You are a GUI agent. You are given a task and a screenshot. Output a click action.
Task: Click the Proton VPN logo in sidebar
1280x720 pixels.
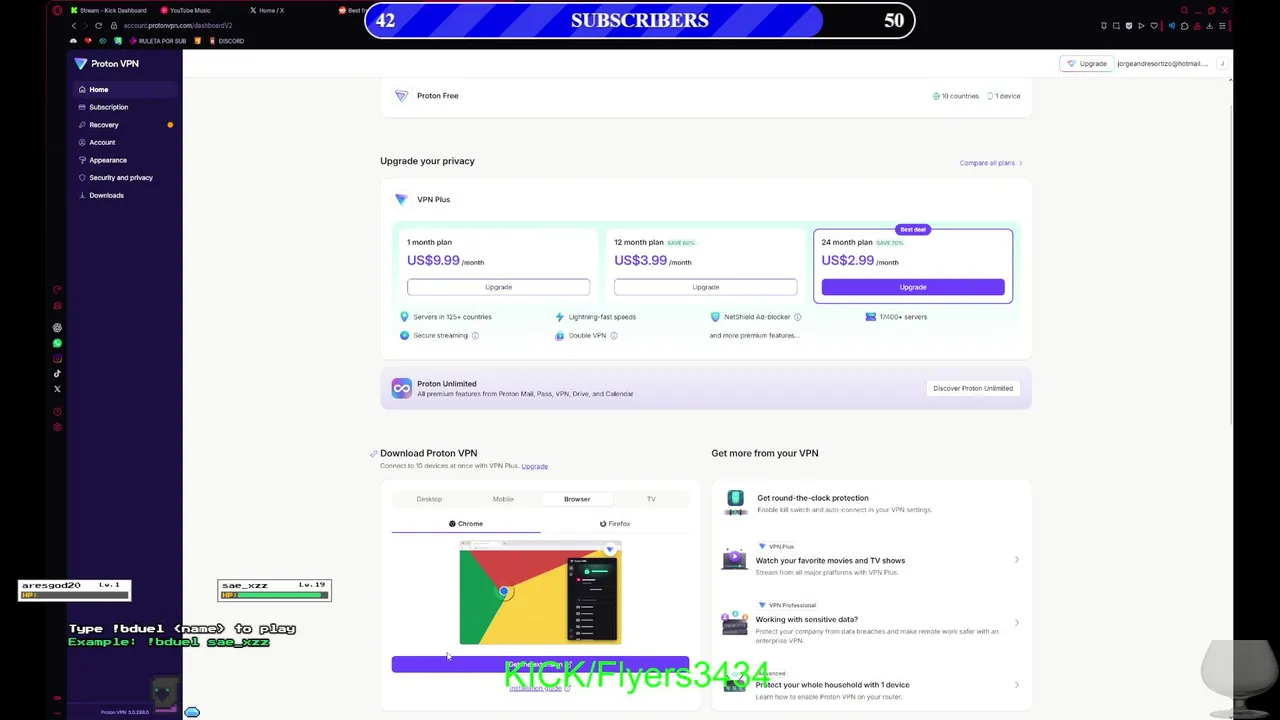pos(106,63)
